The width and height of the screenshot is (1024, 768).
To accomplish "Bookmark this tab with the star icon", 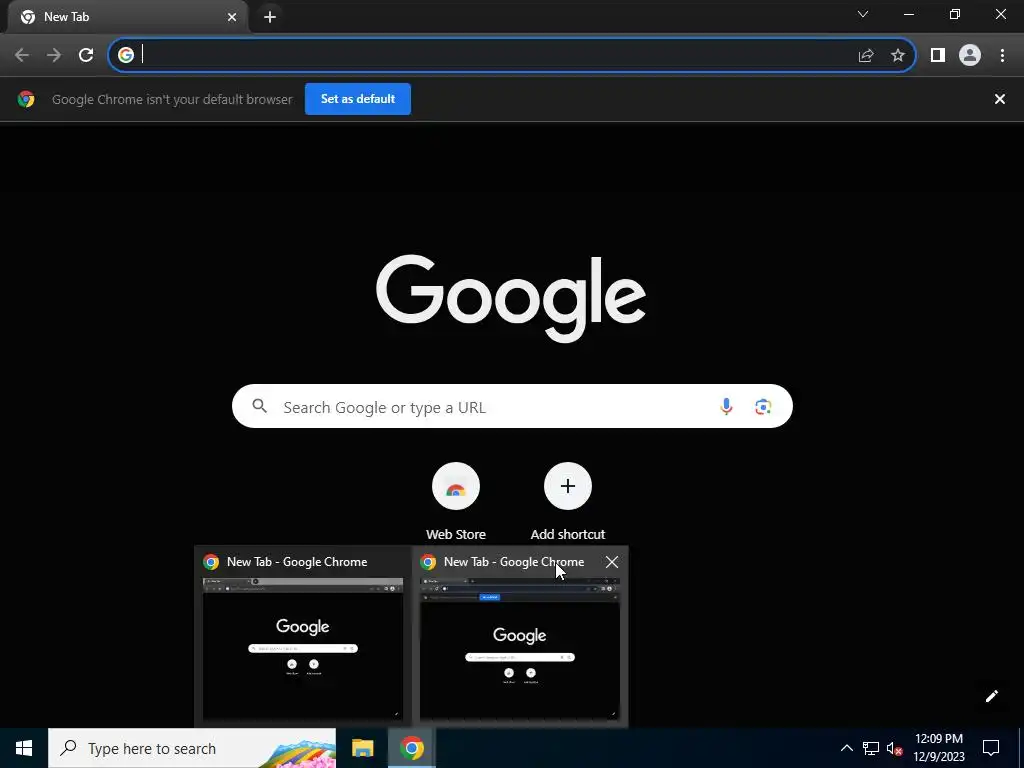I will (x=898, y=56).
